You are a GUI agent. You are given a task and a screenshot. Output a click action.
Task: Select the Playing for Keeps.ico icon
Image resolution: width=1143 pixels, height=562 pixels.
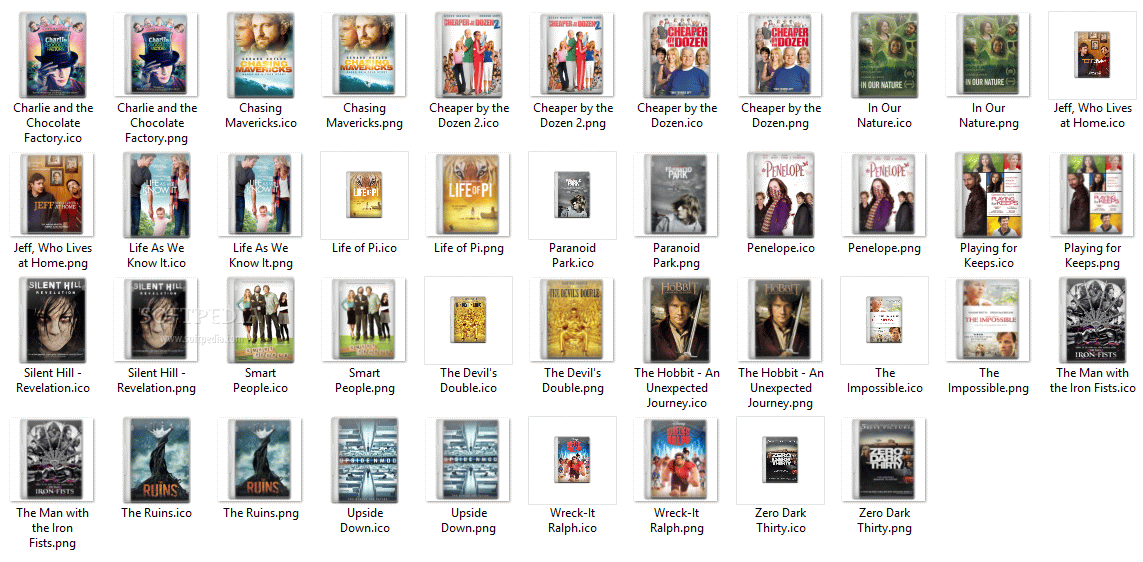tap(987, 194)
